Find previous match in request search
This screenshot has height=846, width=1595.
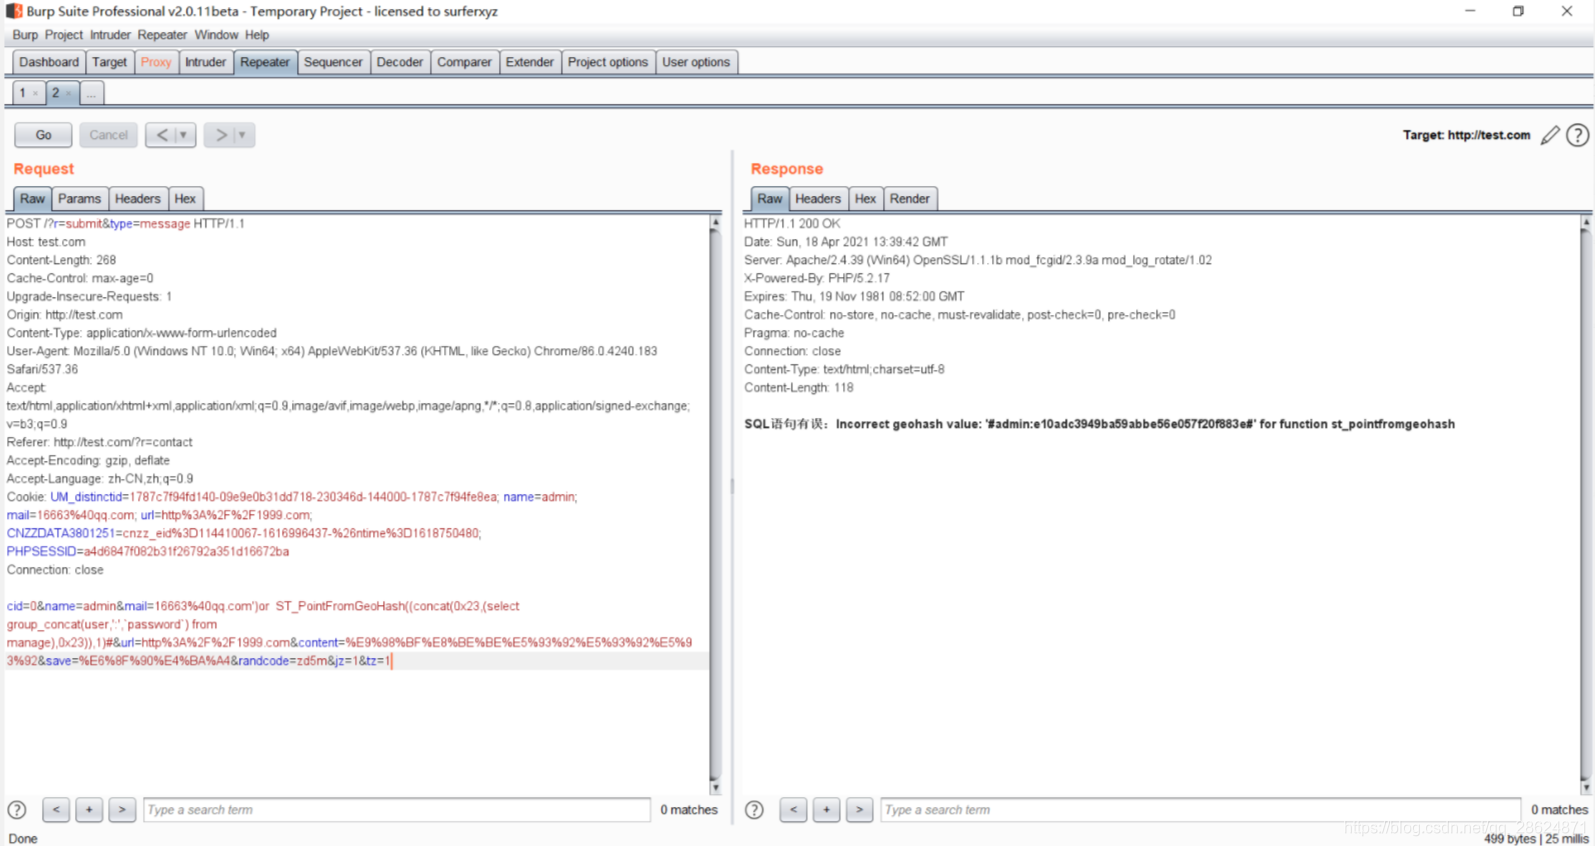(x=56, y=810)
